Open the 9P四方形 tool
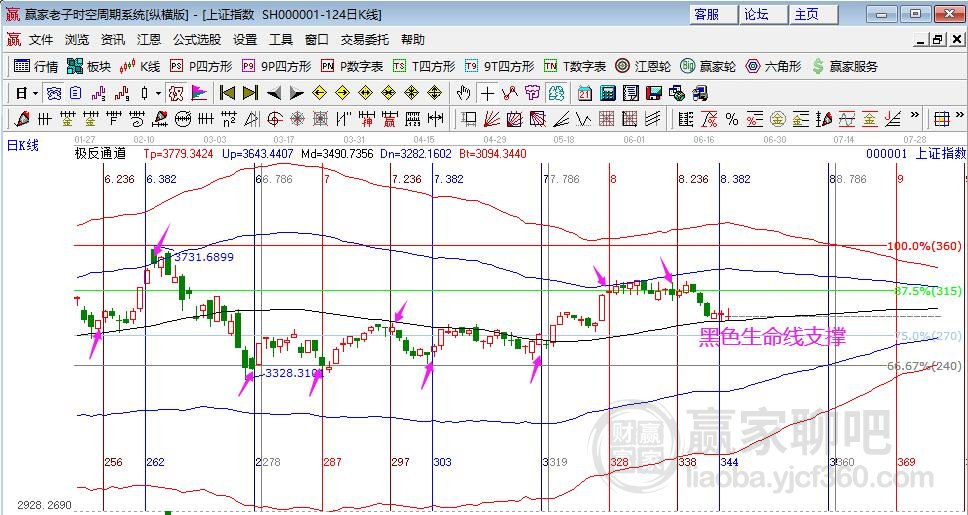 (x=277, y=66)
